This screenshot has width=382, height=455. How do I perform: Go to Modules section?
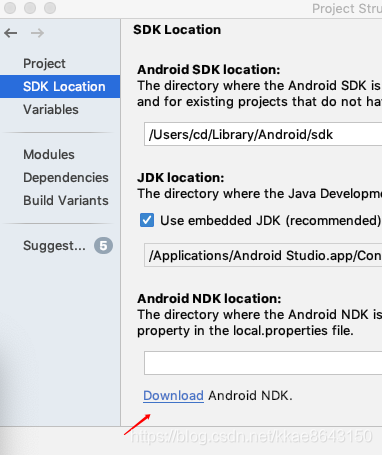[49, 155]
